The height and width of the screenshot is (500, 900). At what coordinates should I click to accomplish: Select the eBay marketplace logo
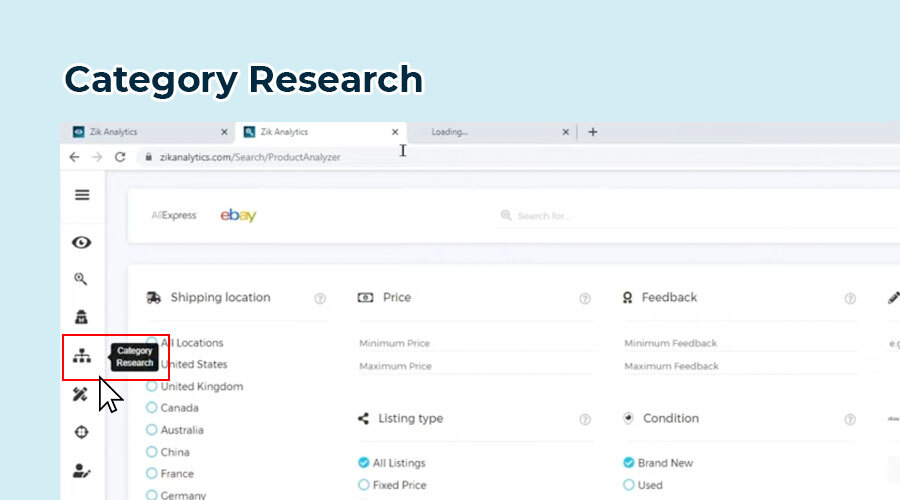pos(238,215)
